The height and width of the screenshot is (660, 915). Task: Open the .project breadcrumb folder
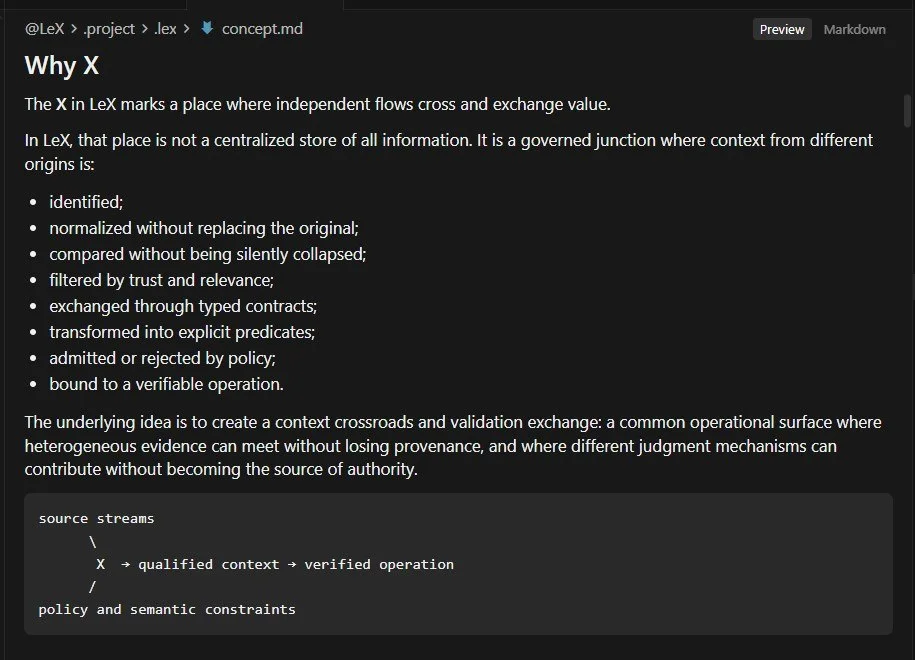(x=109, y=29)
